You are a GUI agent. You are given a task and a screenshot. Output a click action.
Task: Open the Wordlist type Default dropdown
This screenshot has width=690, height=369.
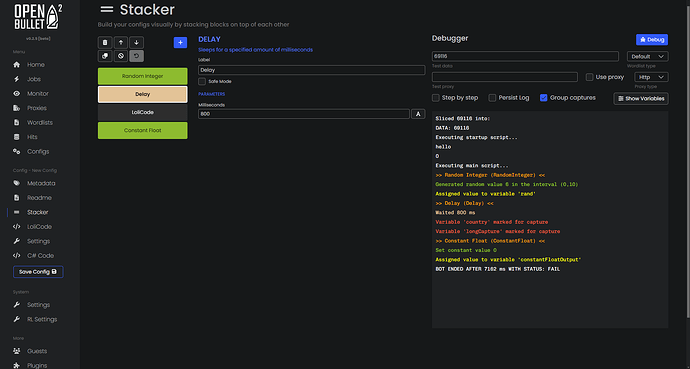647,56
